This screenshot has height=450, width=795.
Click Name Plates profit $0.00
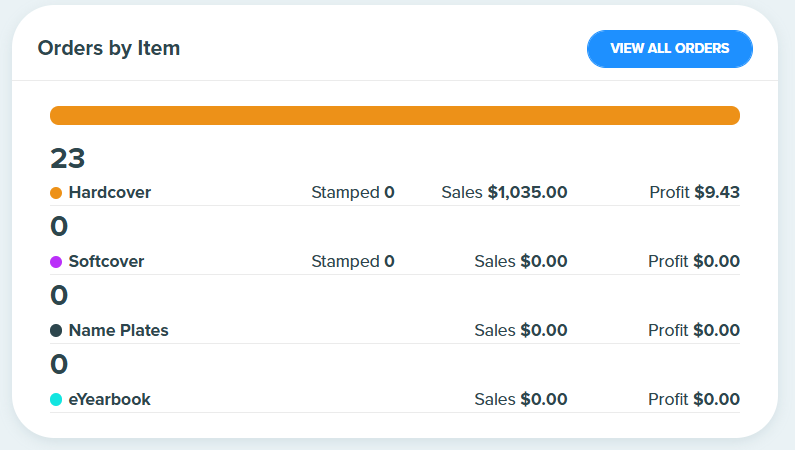pyautogui.click(x=717, y=330)
